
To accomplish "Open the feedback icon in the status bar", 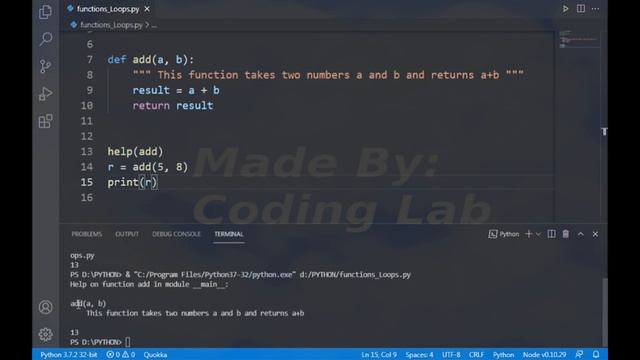I will point(579,354).
